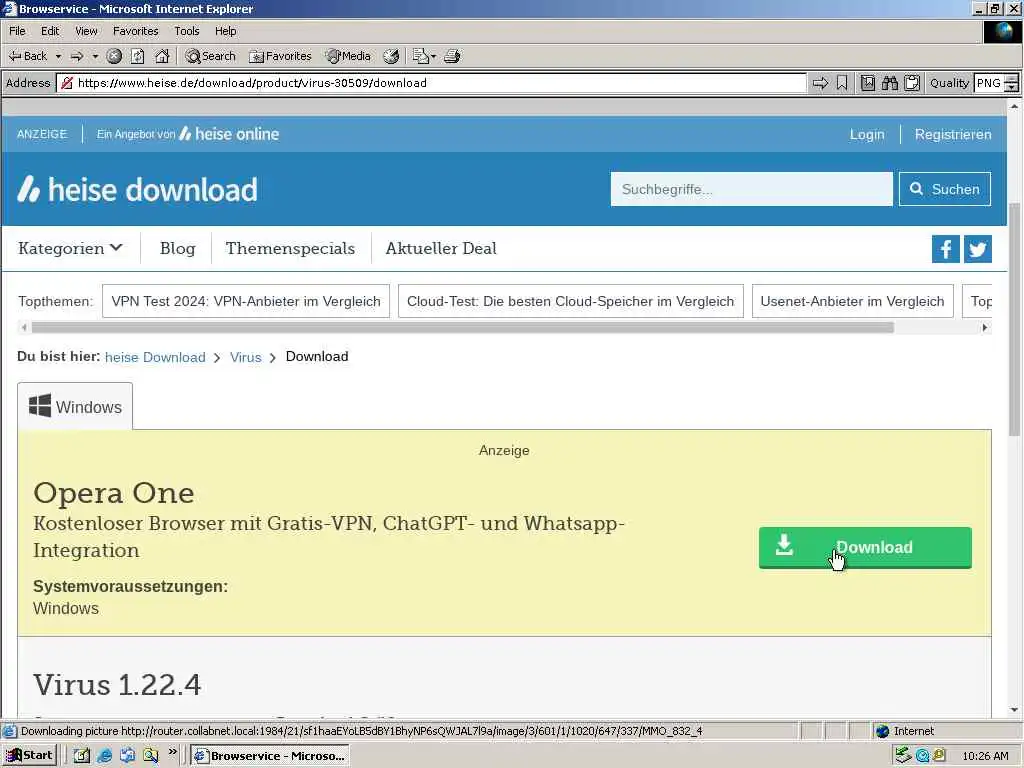Open the File menu
The width and height of the screenshot is (1024, 768).
click(17, 31)
